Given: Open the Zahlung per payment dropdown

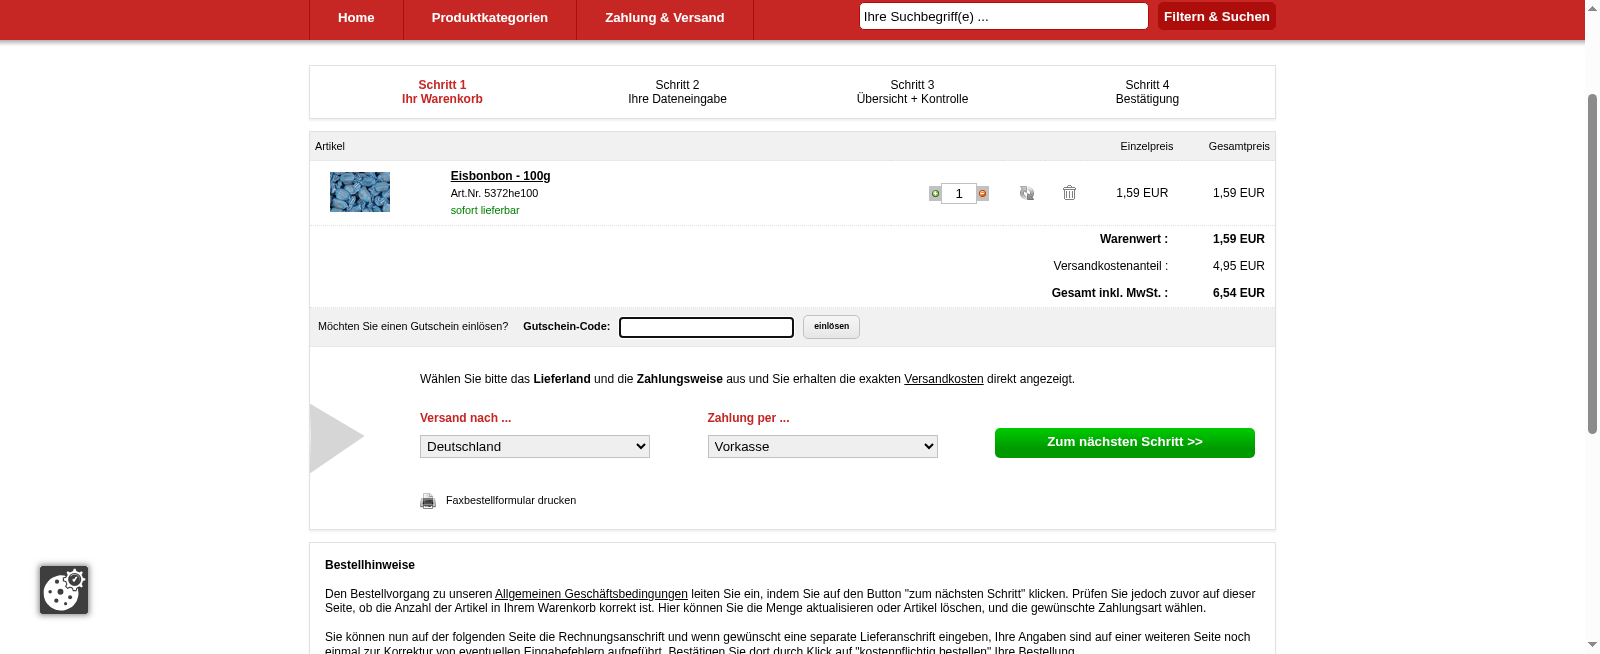Looking at the screenshot, I should click(823, 446).
